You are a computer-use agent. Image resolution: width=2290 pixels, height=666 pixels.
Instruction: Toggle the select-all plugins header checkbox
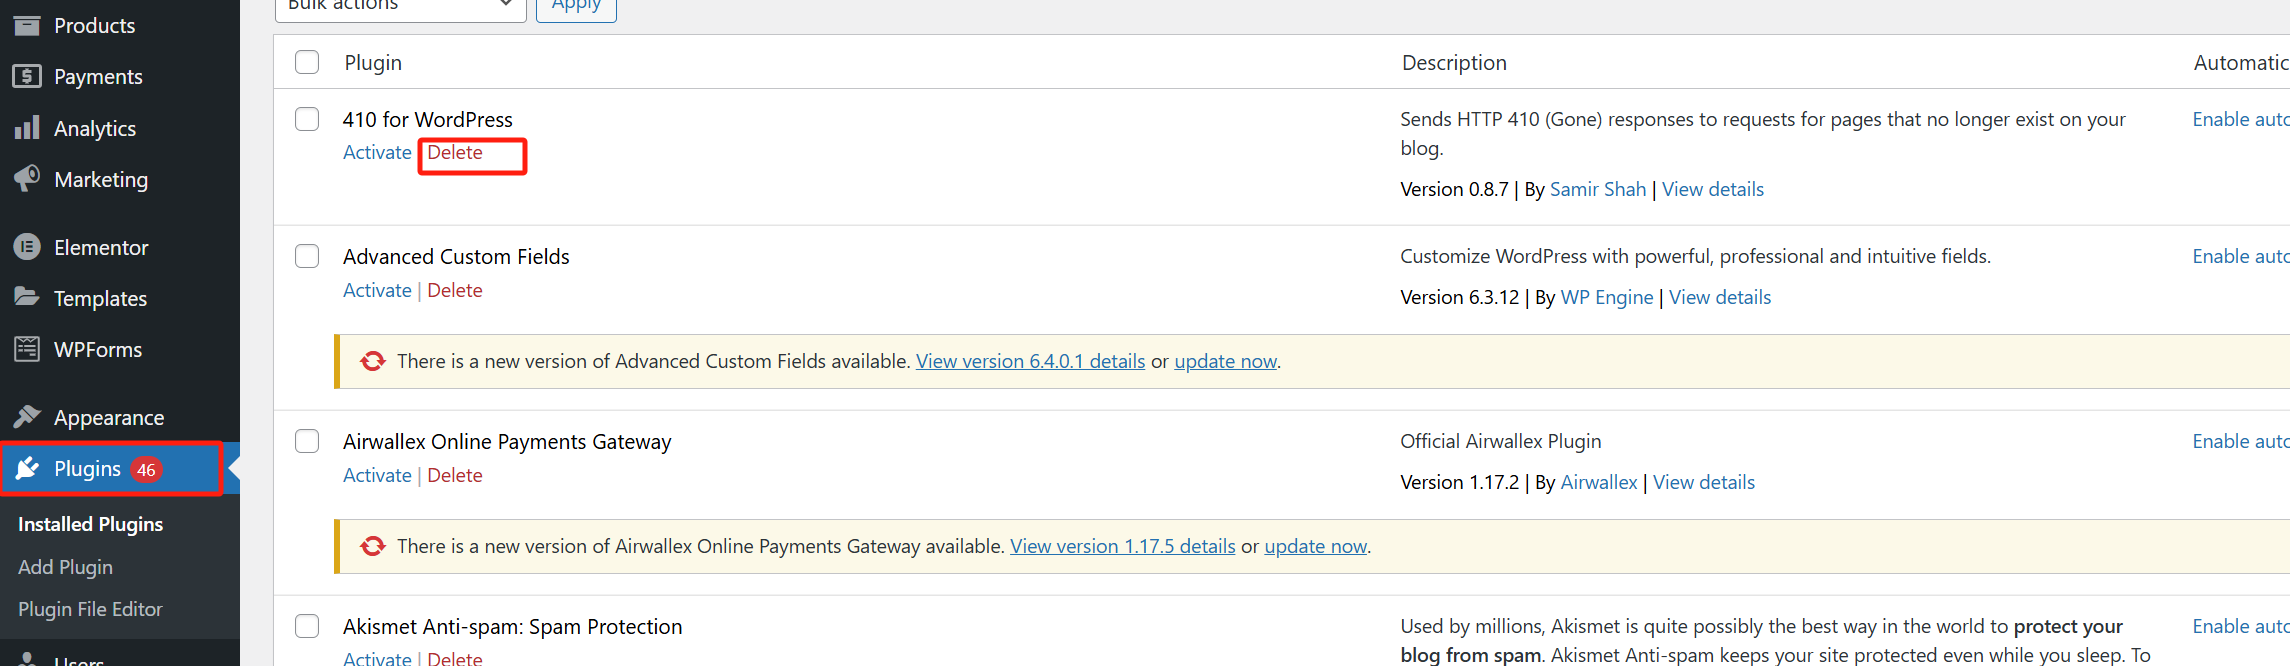307,62
